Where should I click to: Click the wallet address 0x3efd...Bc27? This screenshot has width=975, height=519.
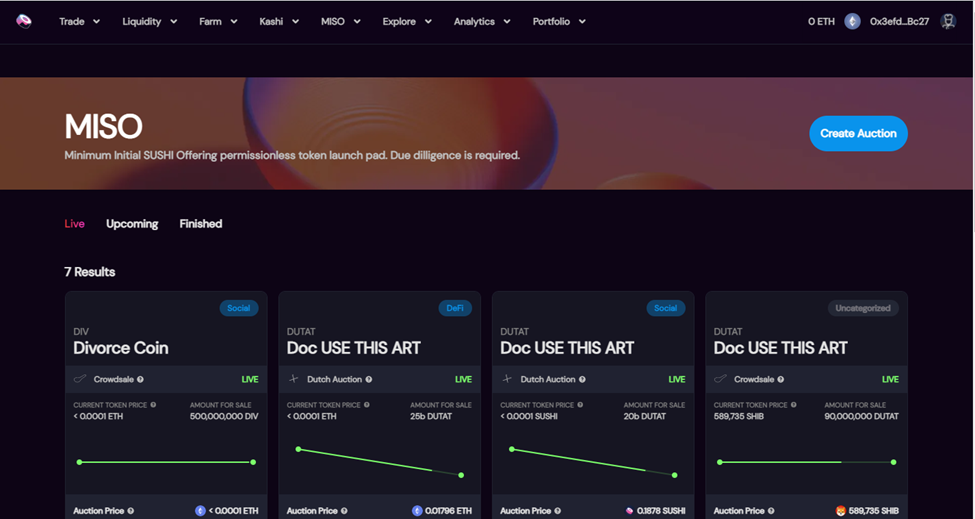pyautogui.click(x=899, y=21)
